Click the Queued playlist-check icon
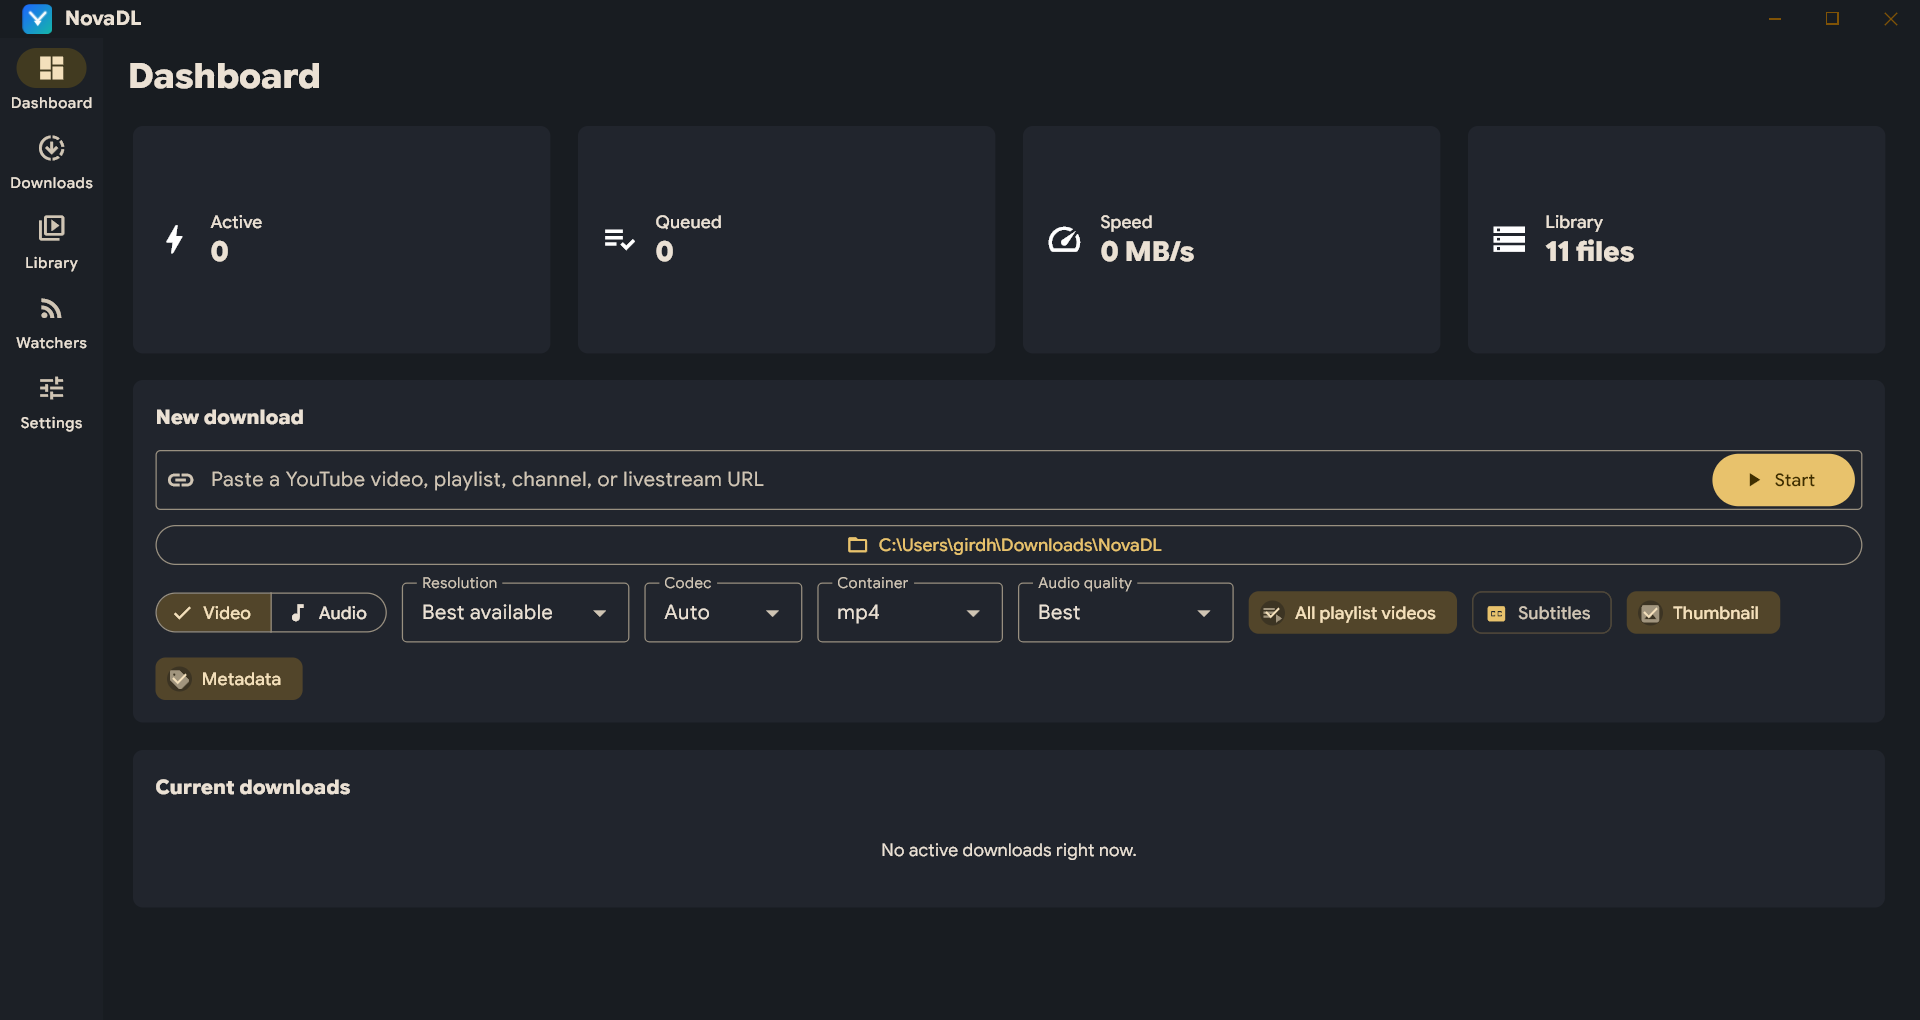This screenshot has width=1920, height=1020. pos(619,239)
